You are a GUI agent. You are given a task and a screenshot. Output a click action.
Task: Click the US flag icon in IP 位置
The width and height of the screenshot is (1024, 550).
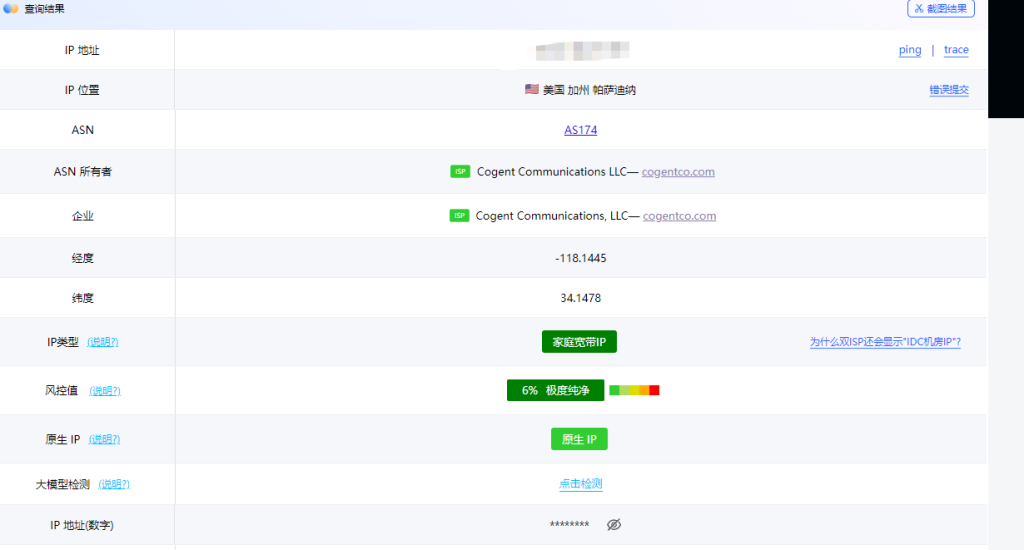click(x=532, y=89)
